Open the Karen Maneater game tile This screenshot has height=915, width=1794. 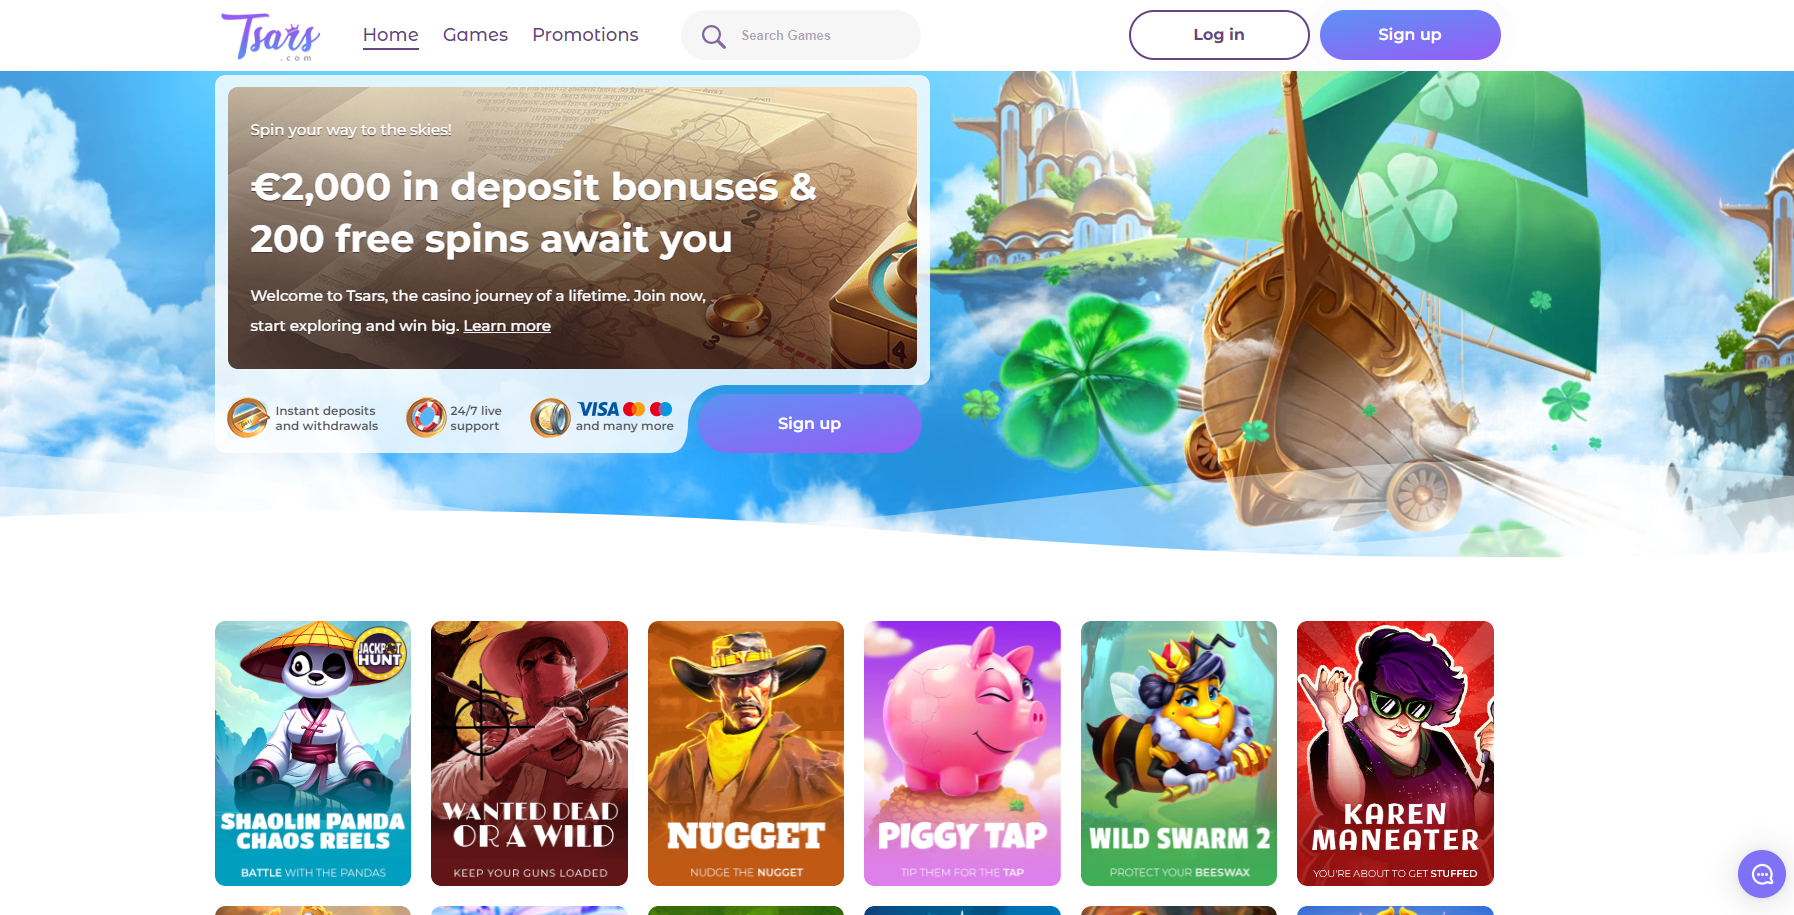pyautogui.click(x=1395, y=753)
